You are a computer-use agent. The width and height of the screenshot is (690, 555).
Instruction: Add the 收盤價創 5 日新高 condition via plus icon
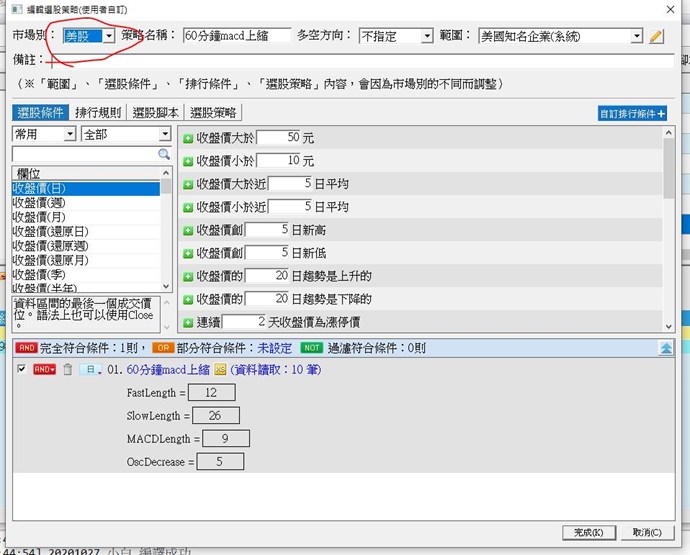click(188, 230)
